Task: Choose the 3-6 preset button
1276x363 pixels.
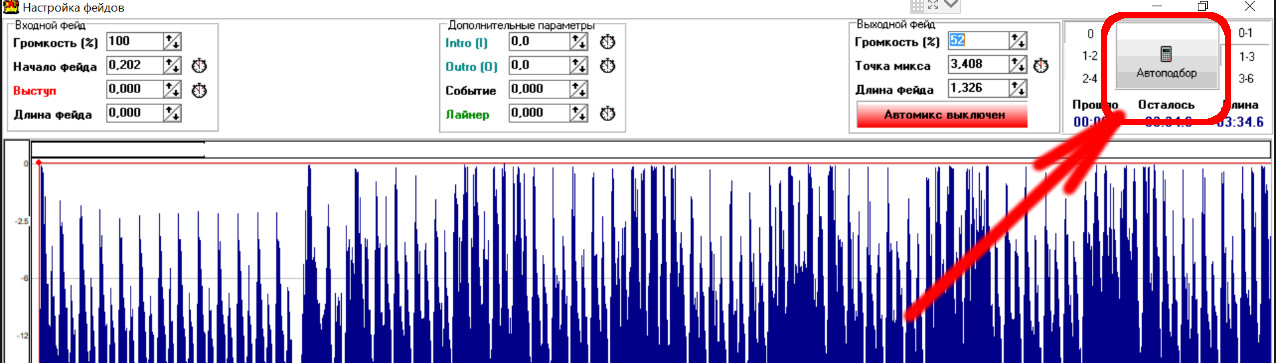Action: pyautogui.click(x=1246, y=79)
